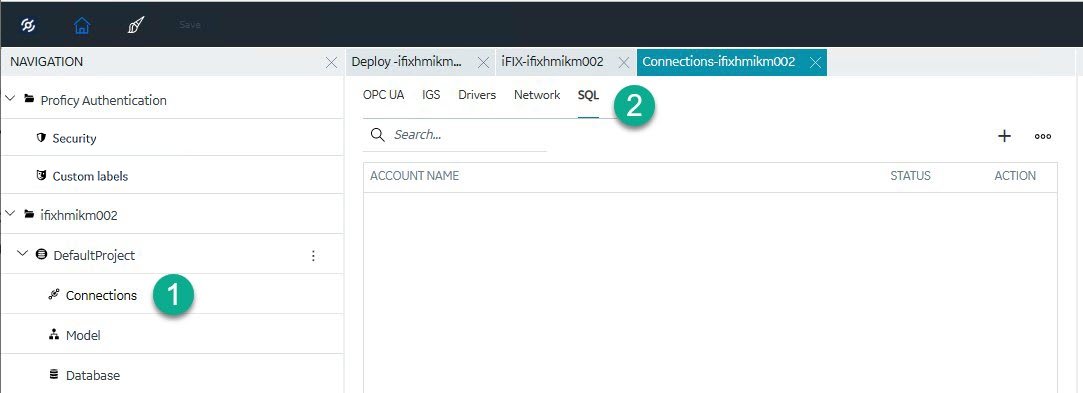Click the Proficy Authentication folder icon

coord(29,99)
